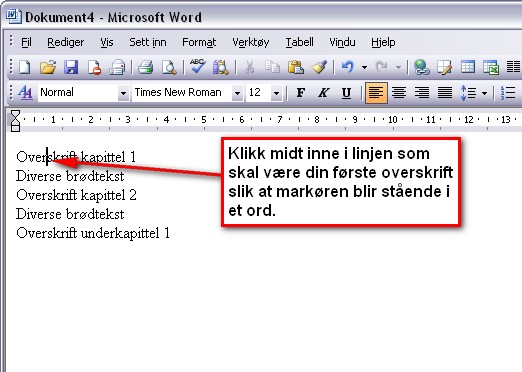The image size is (522, 372).
Task: Open Styles and Formatting AA icon
Action: 25,92
